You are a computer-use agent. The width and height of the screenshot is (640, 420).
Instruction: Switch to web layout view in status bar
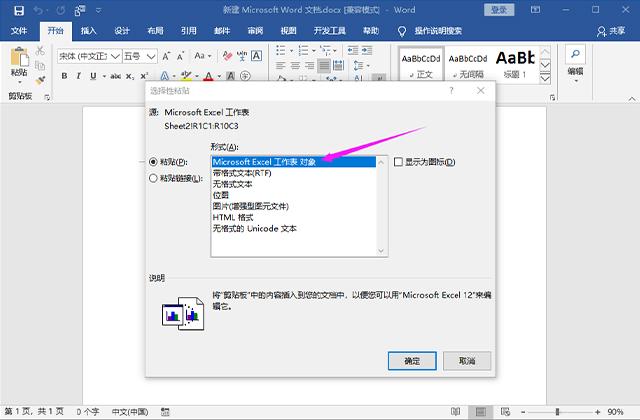[x=505, y=411]
